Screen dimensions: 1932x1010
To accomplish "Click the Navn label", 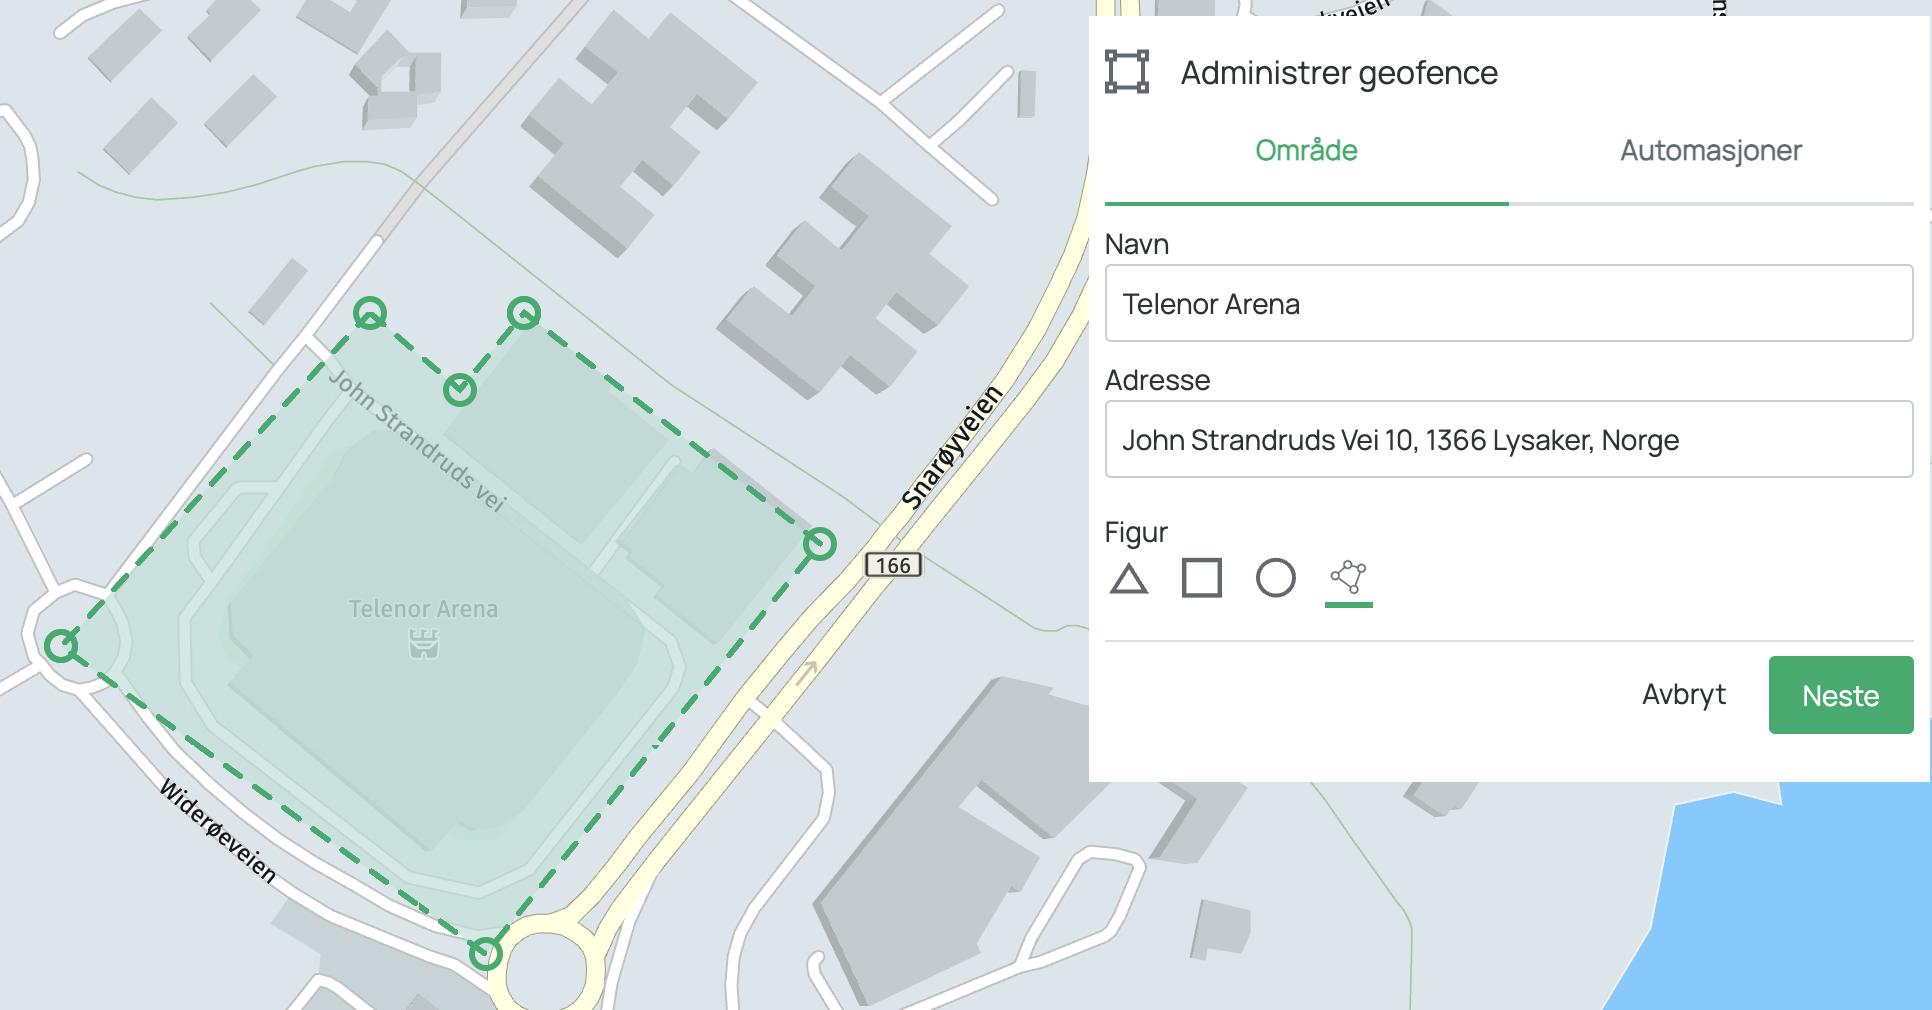I will [x=1137, y=244].
